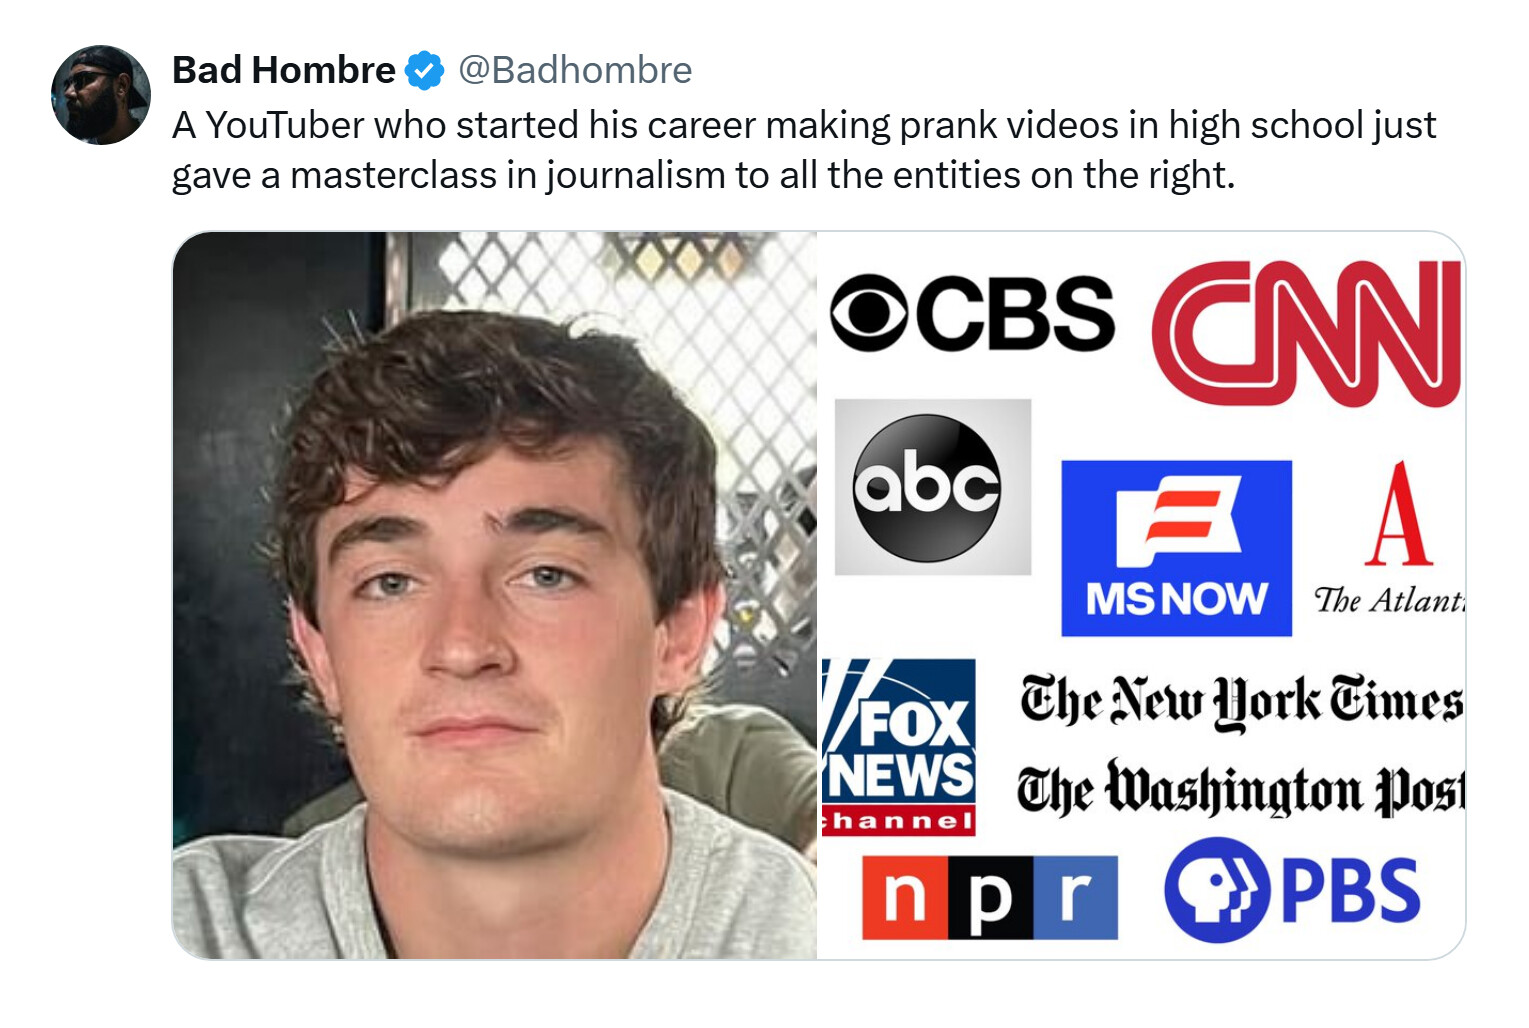Open the @Badhombre handle link
The width and height of the screenshot is (1529, 1028).
[x=575, y=70]
